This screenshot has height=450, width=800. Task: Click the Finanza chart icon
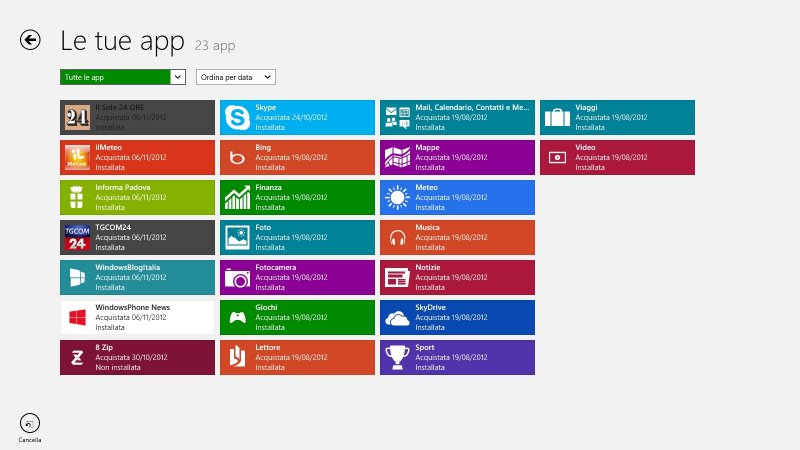(237, 197)
